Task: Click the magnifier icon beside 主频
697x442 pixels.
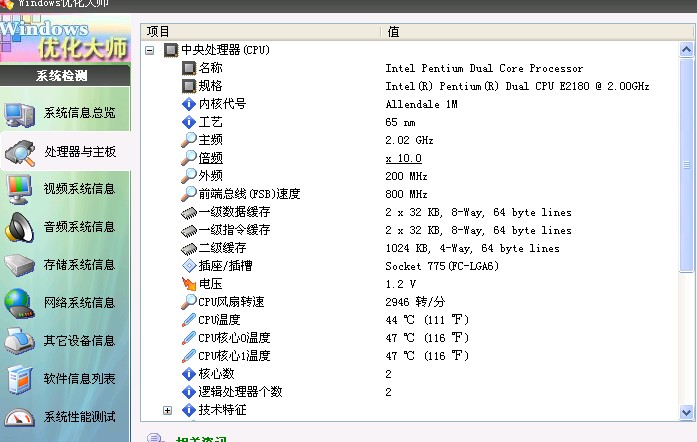Action: click(x=189, y=140)
